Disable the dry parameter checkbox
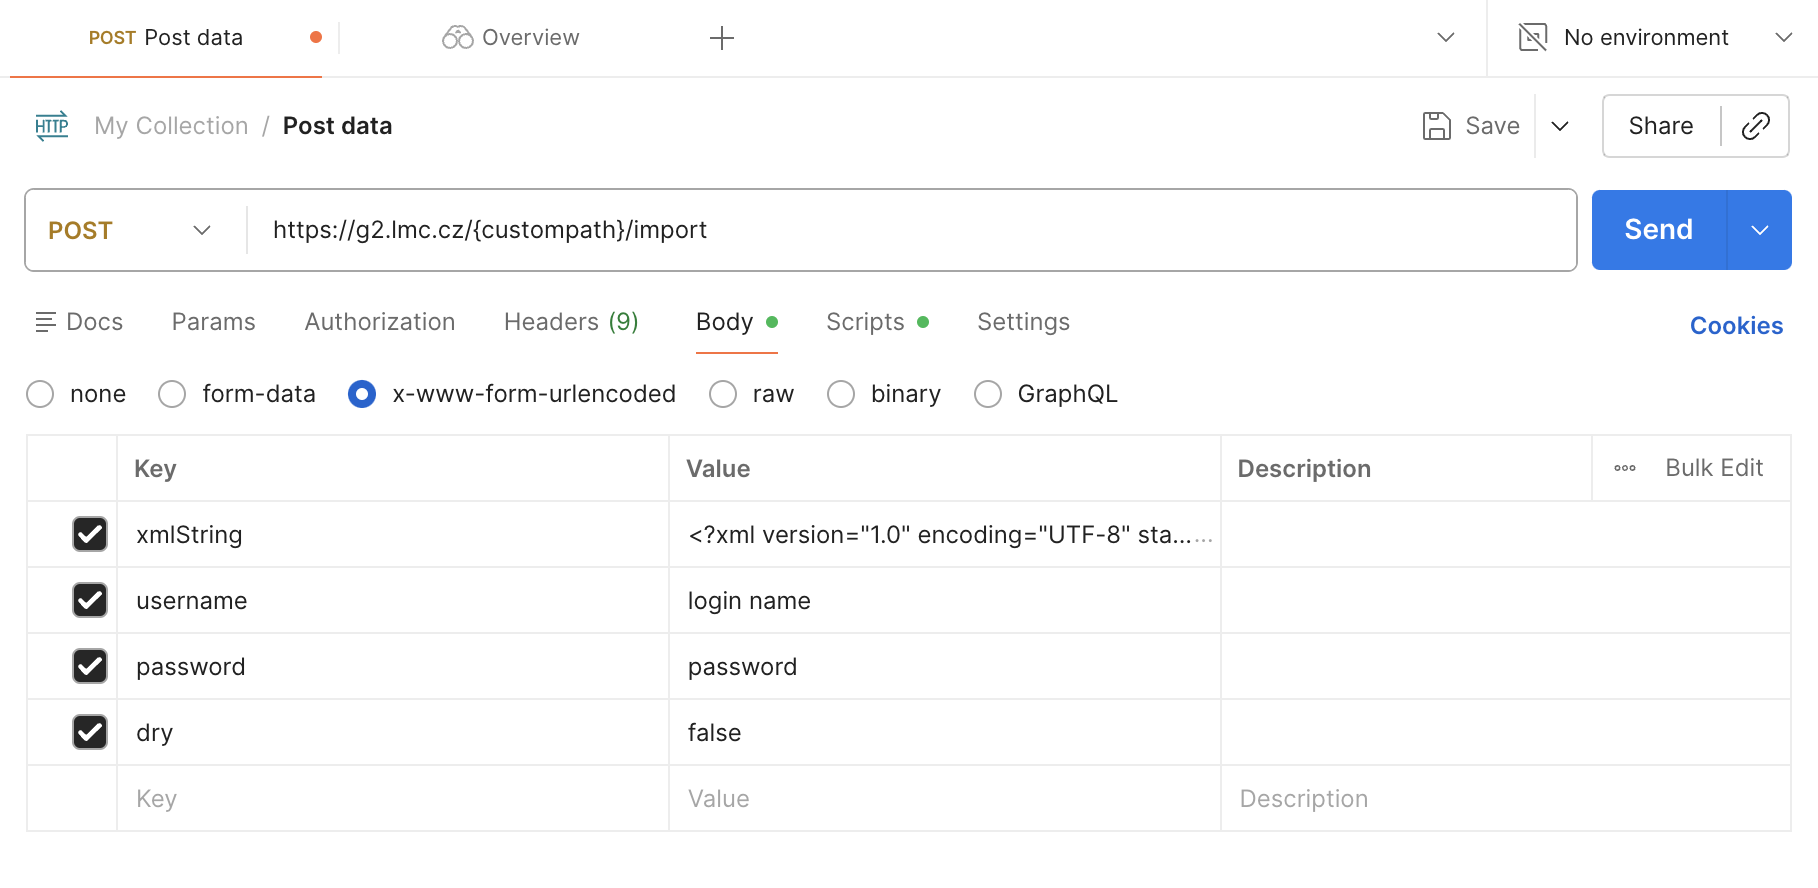This screenshot has height=888, width=1818. 90,732
